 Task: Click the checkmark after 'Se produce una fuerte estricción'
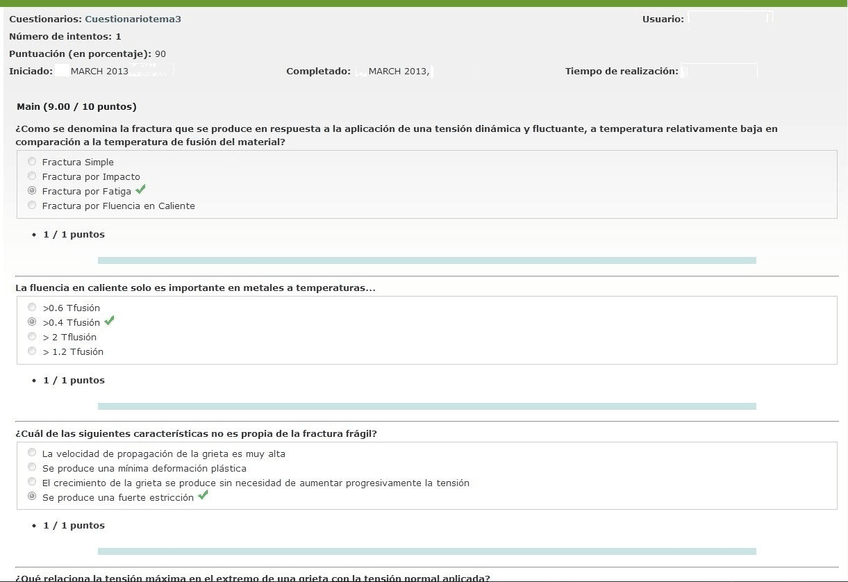click(203, 495)
